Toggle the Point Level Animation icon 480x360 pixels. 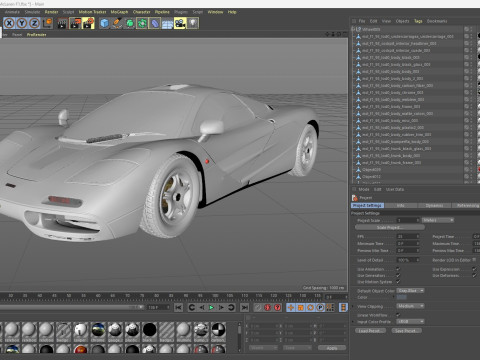click(x=330, y=307)
